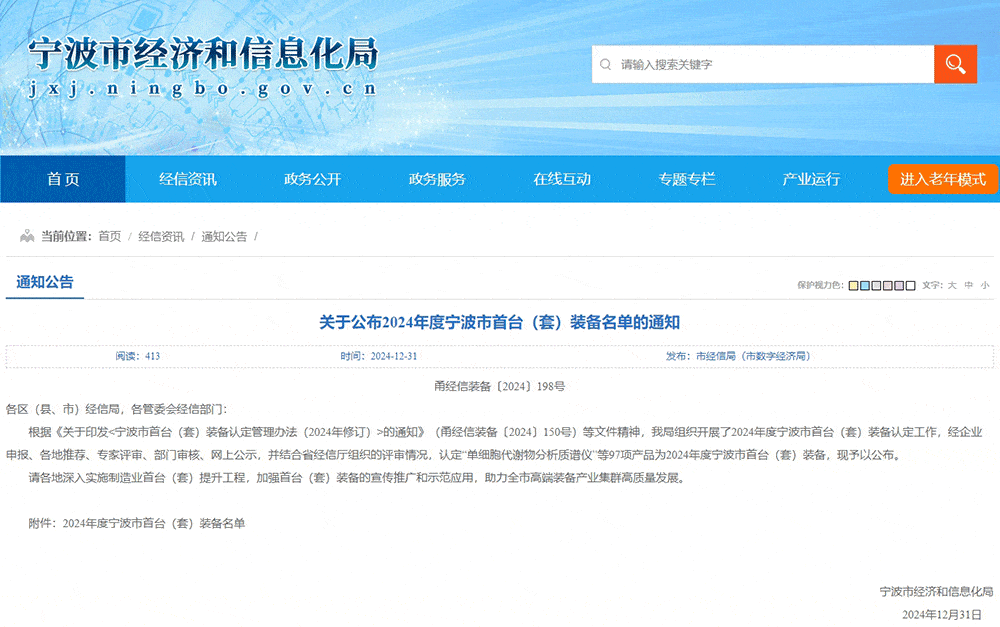Viewport: 1000px width, 627px height.
Task: Select the yellow eye-protection color swatch
Action: [x=852, y=285]
